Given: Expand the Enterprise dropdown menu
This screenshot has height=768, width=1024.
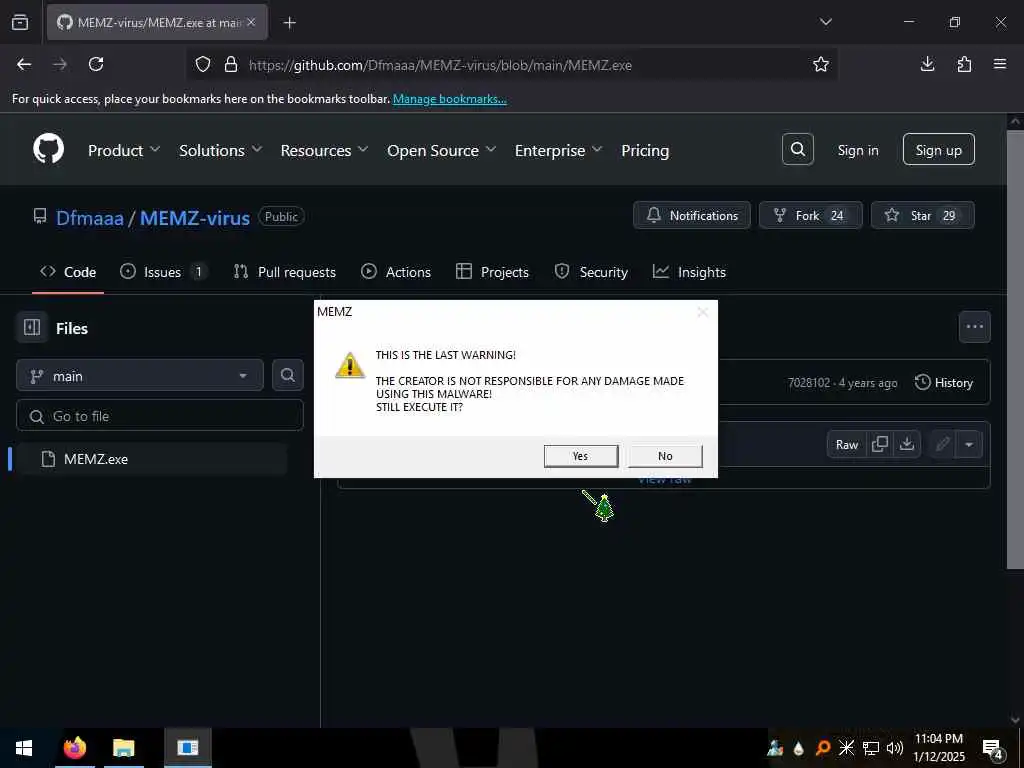Looking at the screenshot, I should click(x=558, y=150).
